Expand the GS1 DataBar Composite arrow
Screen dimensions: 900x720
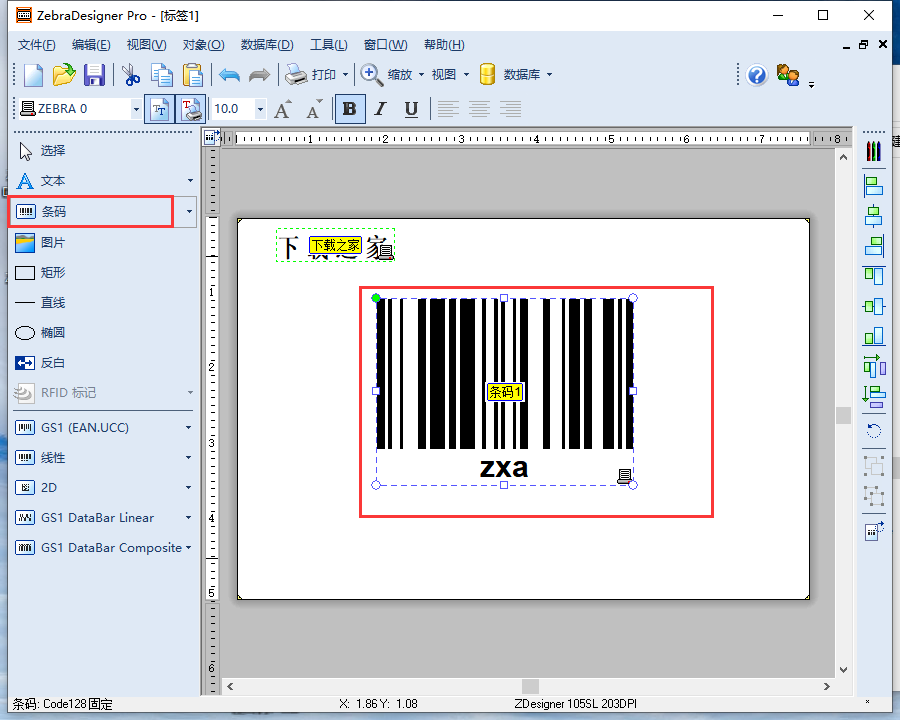click(x=189, y=548)
